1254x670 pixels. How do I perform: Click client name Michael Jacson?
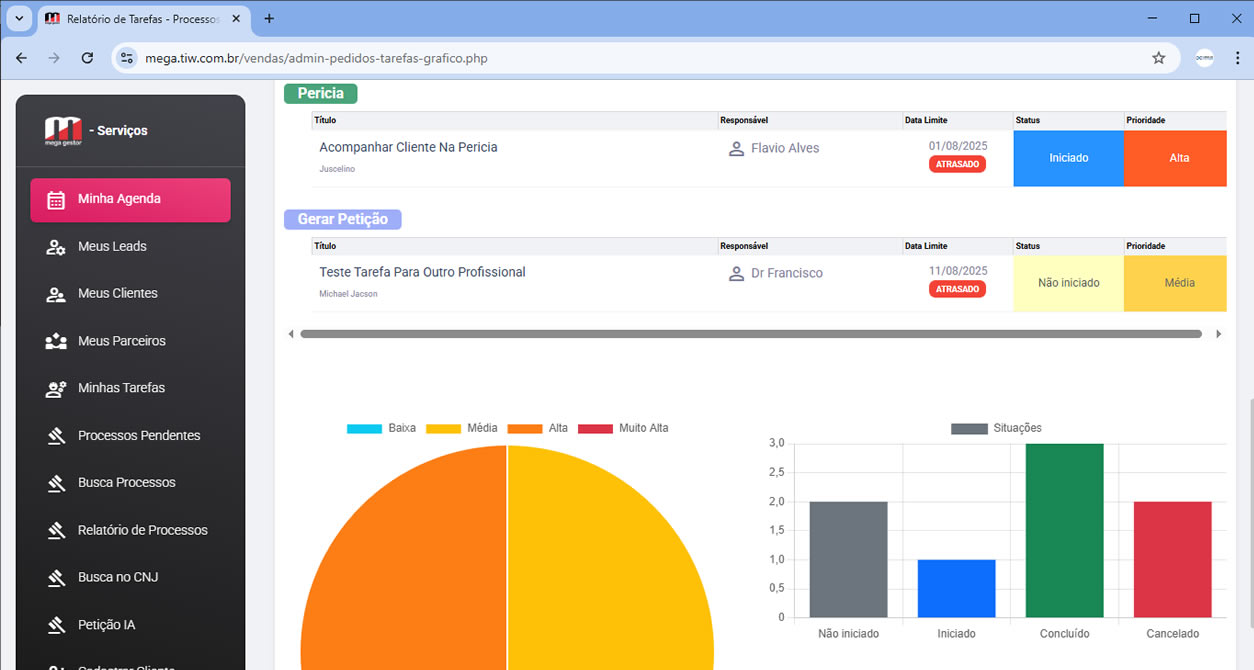348,294
